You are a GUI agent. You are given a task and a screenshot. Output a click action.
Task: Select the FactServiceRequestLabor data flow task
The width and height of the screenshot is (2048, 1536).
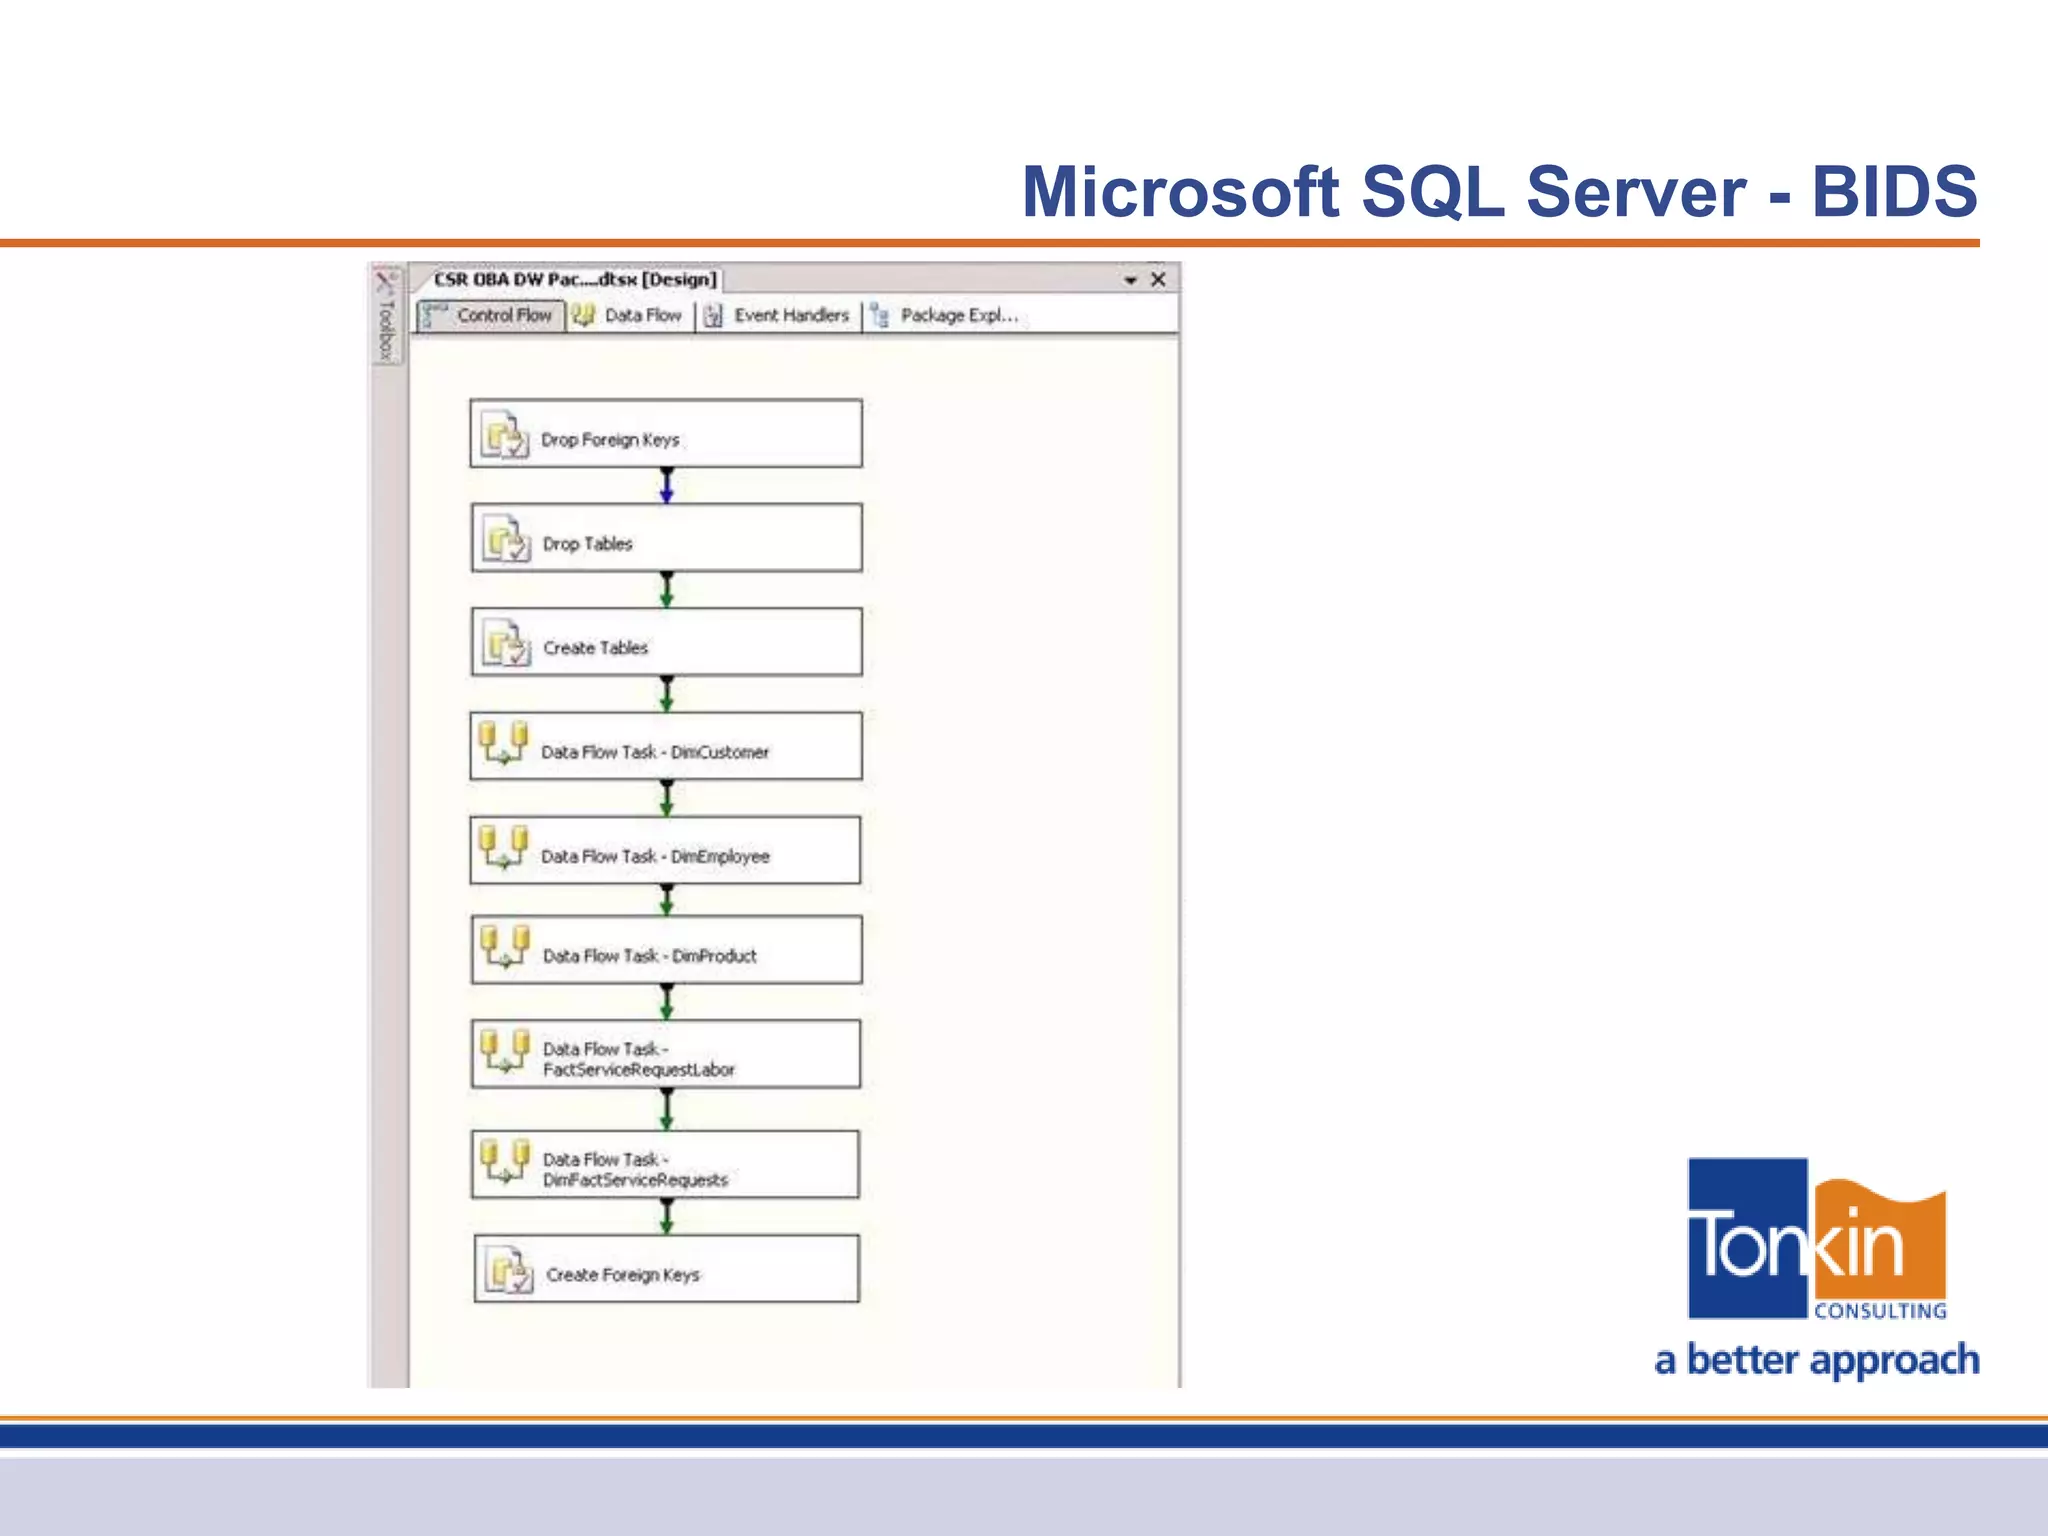(666, 1054)
